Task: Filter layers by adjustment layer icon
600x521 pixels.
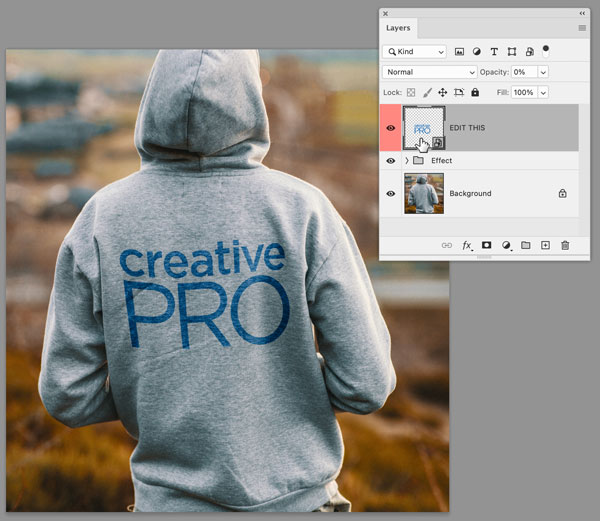Action: (x=476, y=52)
